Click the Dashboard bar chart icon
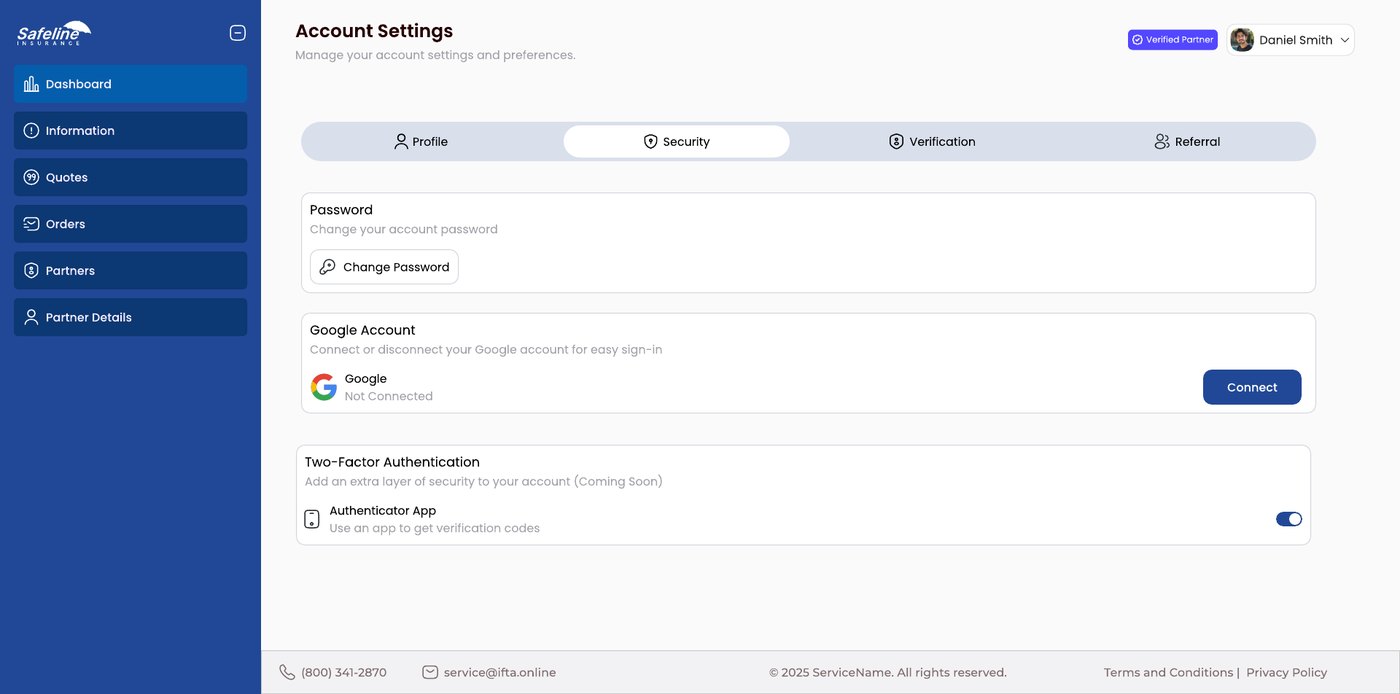The image size is (1400, 694). (x=31, y=84)
